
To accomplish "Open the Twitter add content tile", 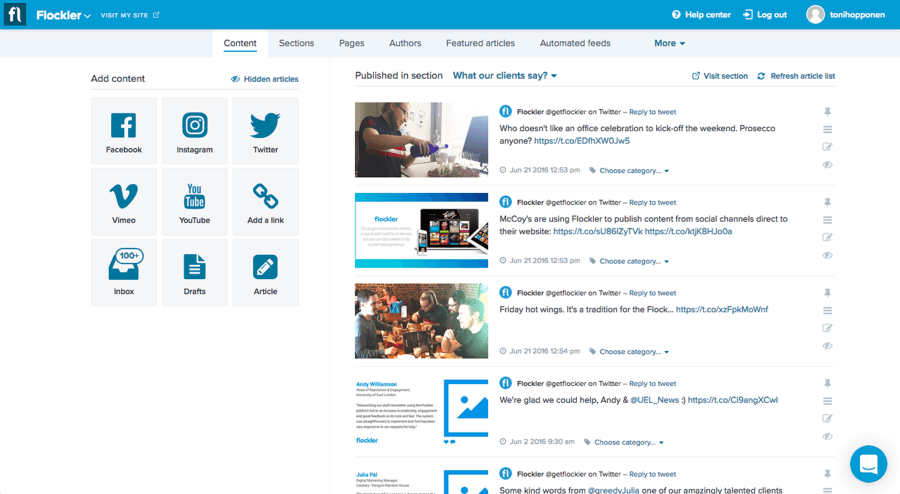I will [x=265, y=131].
